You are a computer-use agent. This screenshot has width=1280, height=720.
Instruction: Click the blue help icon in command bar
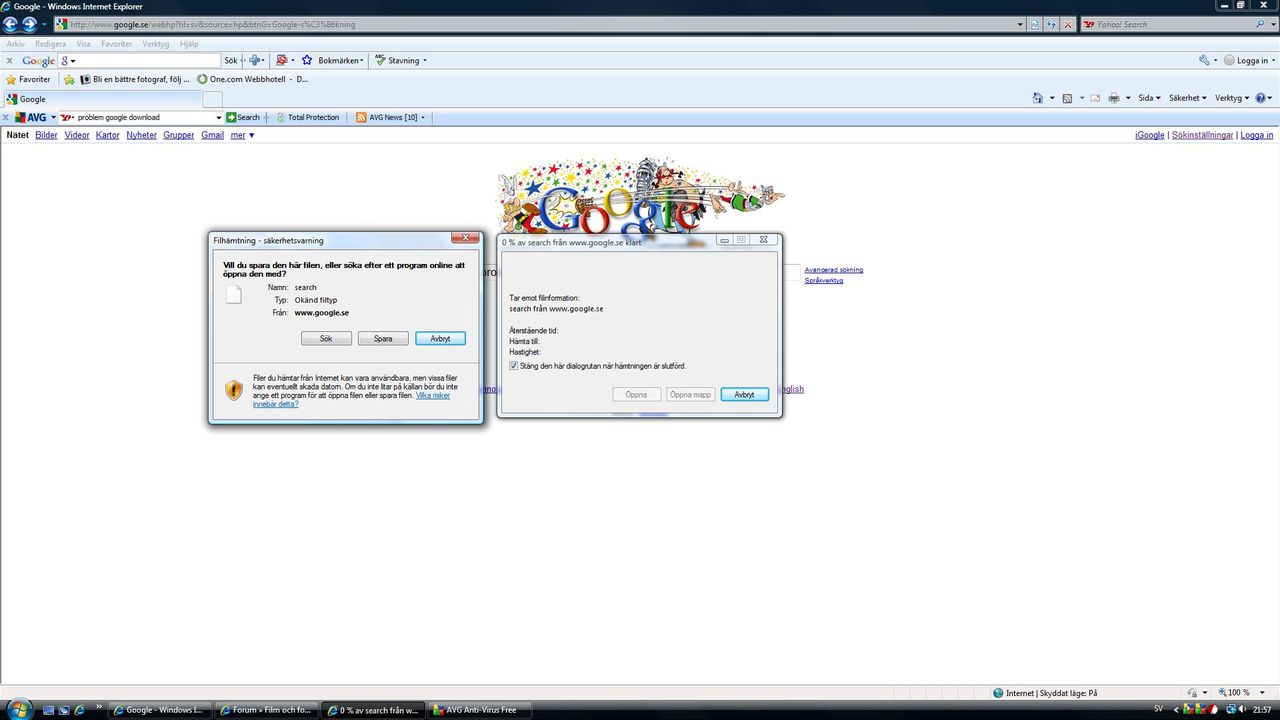pos(1260,98)
